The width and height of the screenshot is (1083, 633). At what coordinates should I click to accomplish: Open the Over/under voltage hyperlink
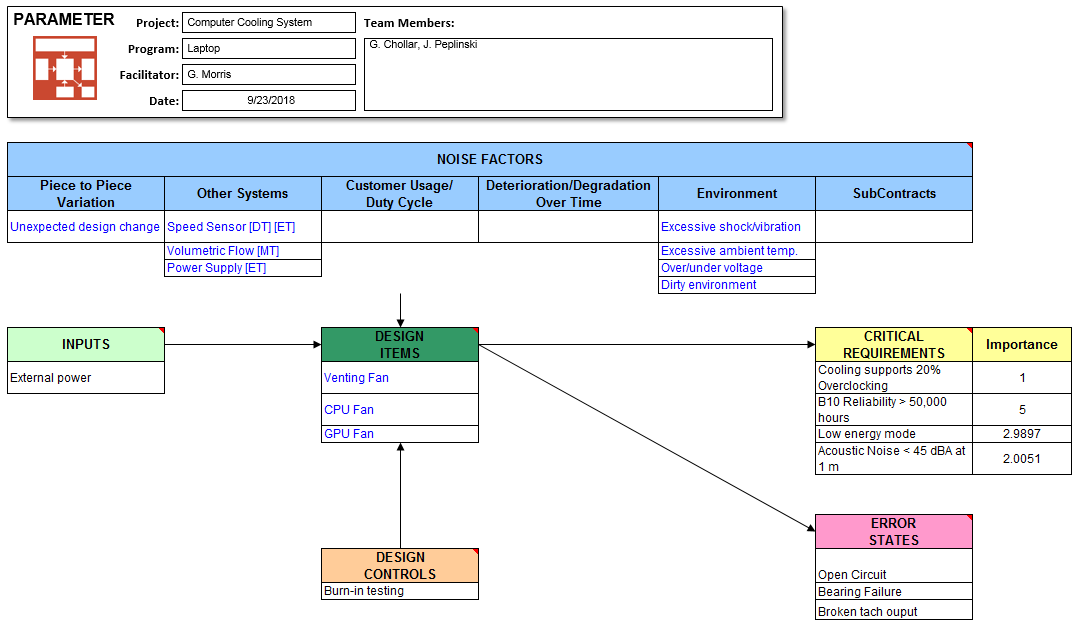[712, 268]
